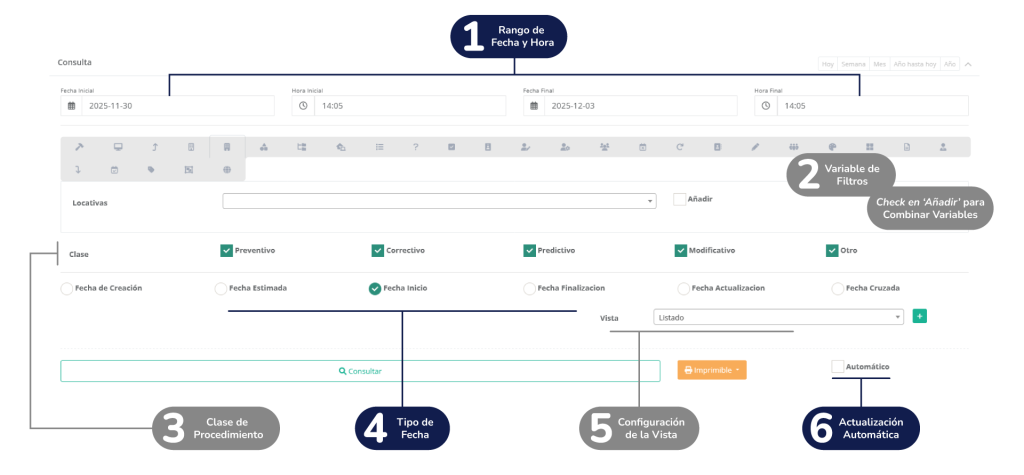Click the Fecha Inicial date field

click(177, 106)
